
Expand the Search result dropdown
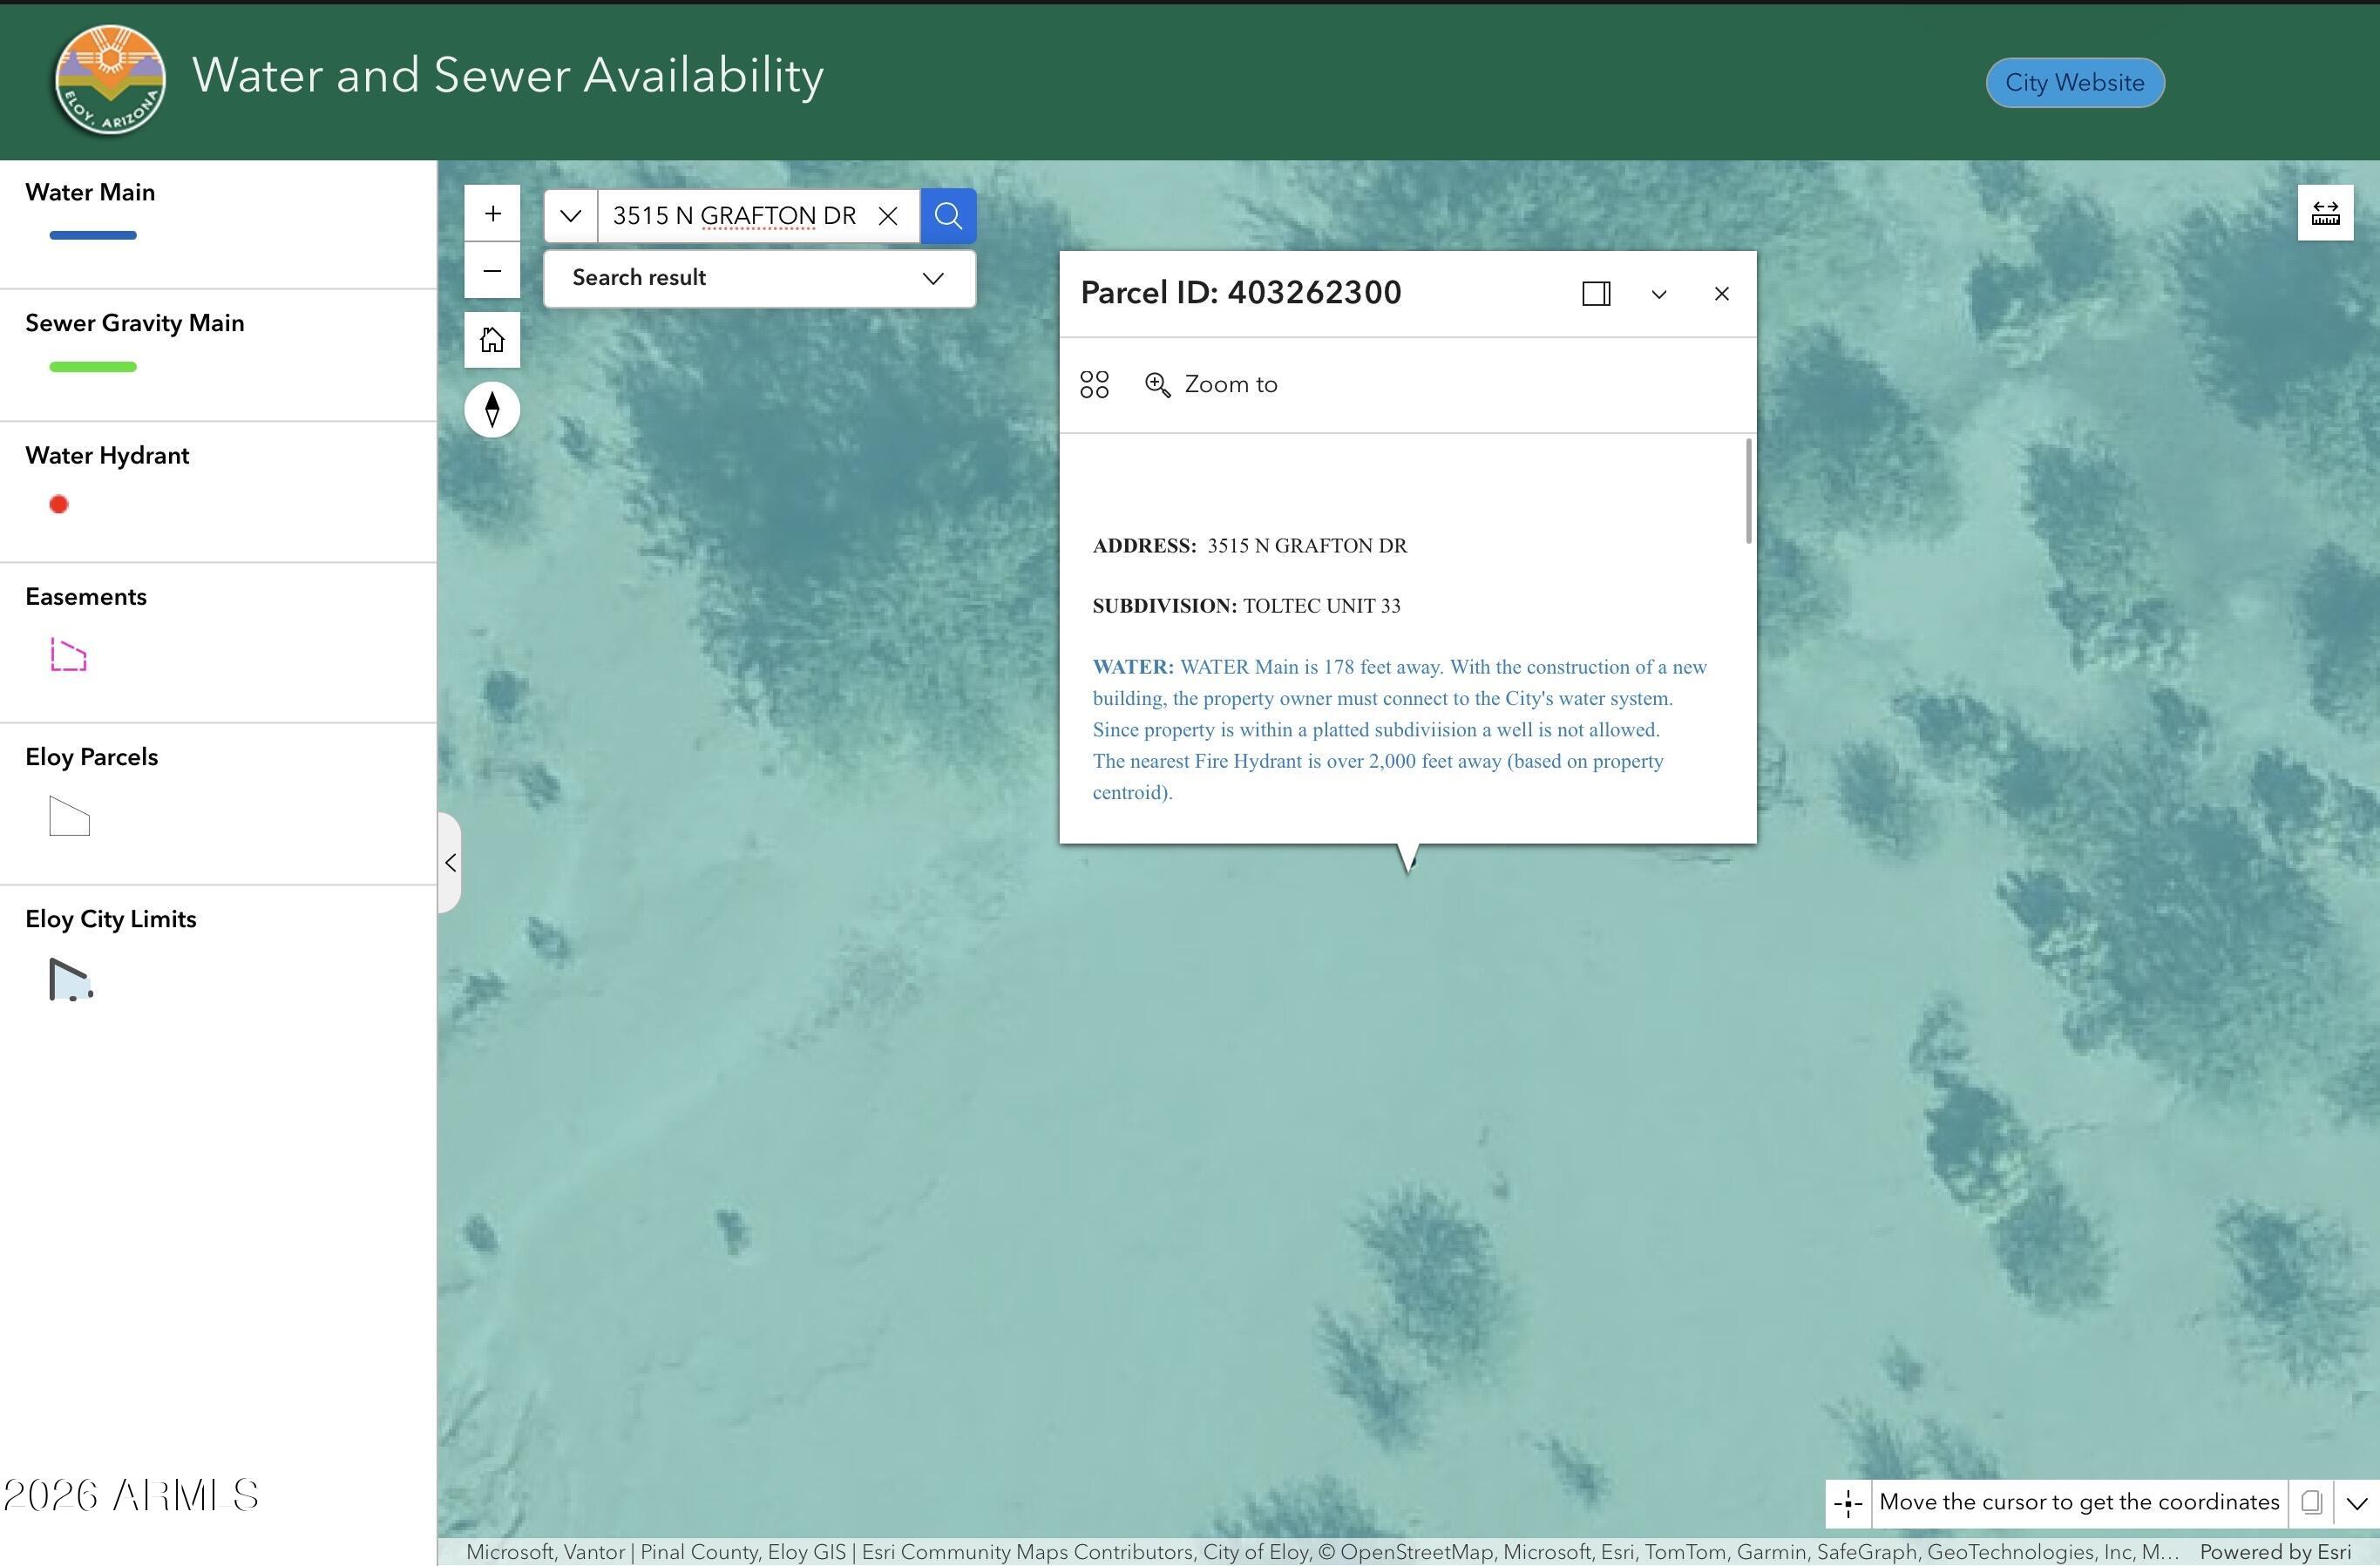click(x=932, y=278)
